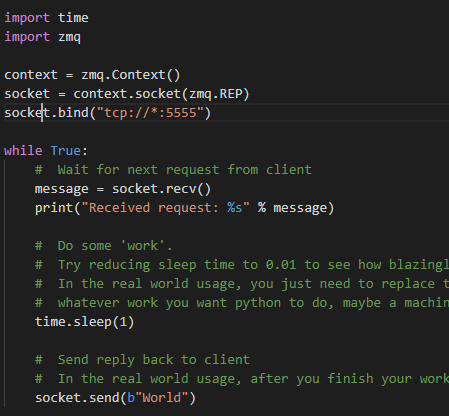
Task: Click the 'zmq' module name in import
Action: point(69,37)
